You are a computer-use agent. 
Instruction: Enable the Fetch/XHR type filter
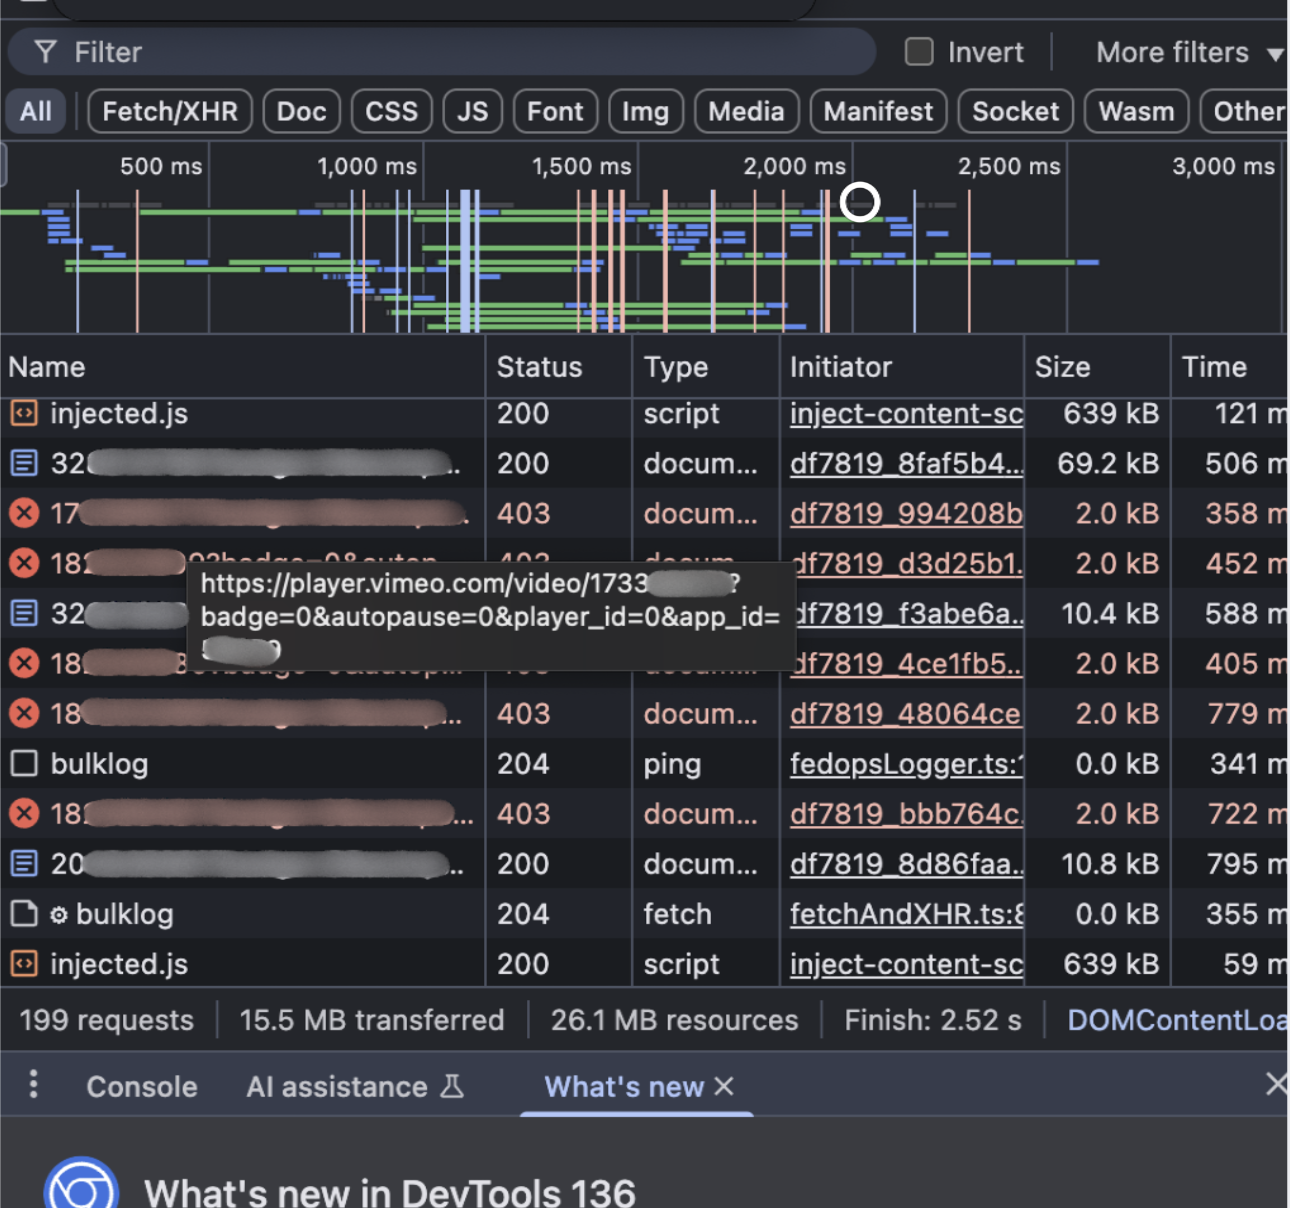[170, 111]
